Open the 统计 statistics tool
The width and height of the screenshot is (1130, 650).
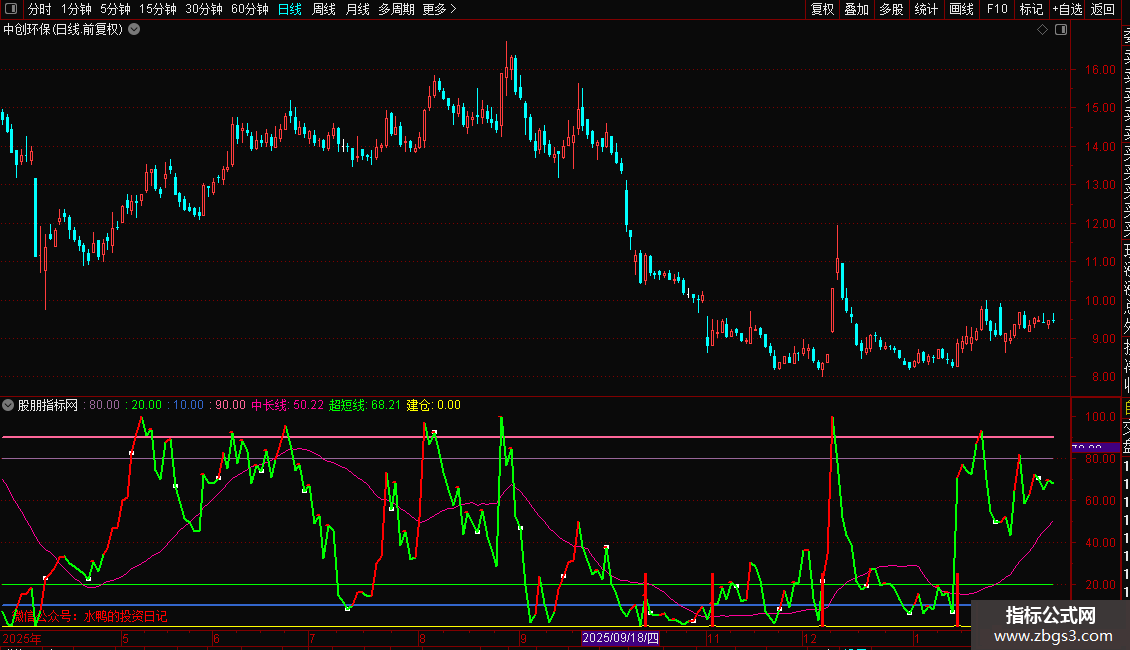tap(926, 10)
